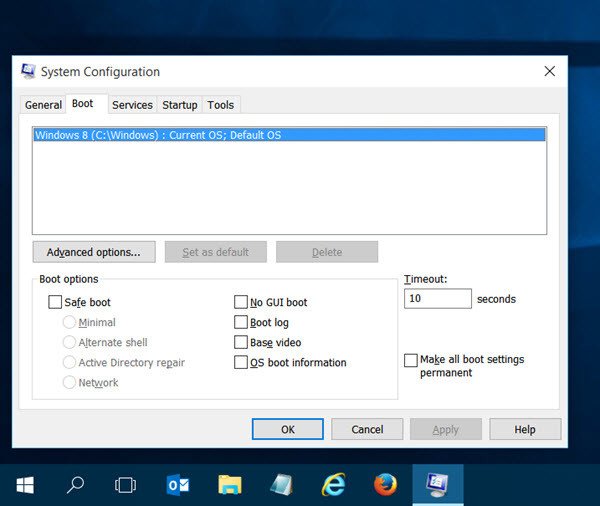Click into the Timeout seconds field

pyautogui.click(x=437, y=299)
